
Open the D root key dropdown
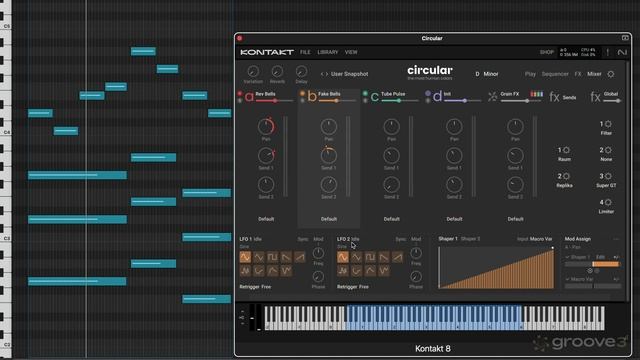click(x=477, y=74)
